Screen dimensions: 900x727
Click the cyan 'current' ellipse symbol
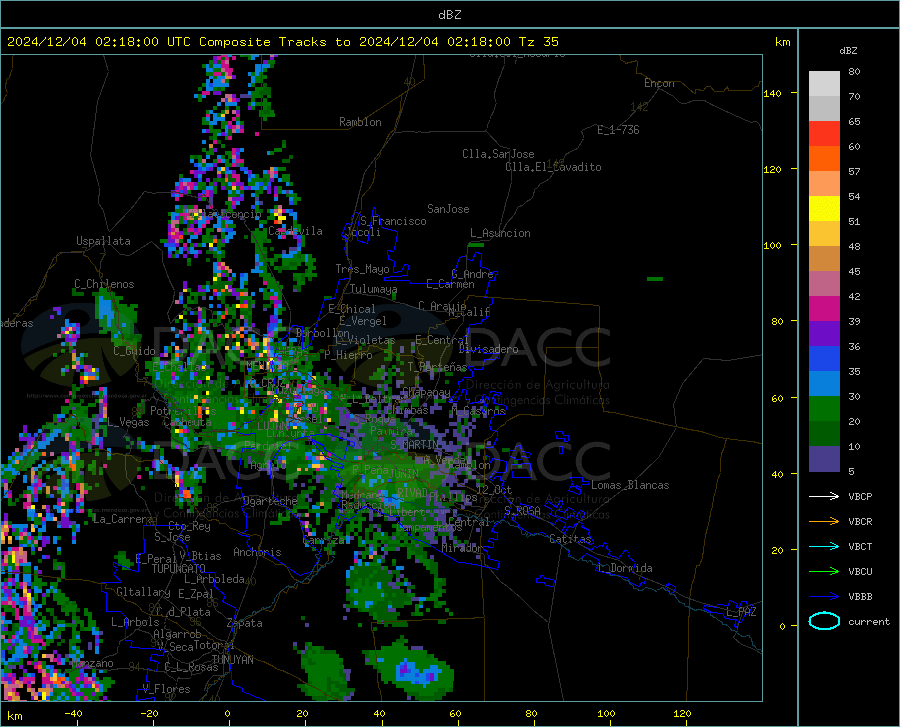(824, 621)
